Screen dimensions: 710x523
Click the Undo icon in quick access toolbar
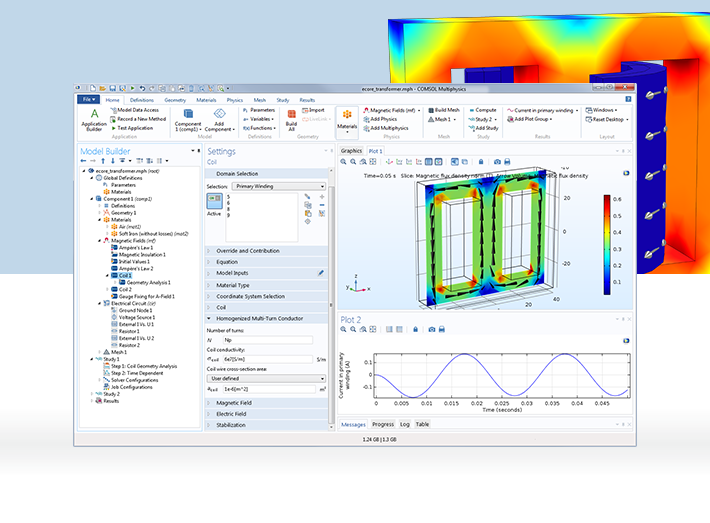142,88
